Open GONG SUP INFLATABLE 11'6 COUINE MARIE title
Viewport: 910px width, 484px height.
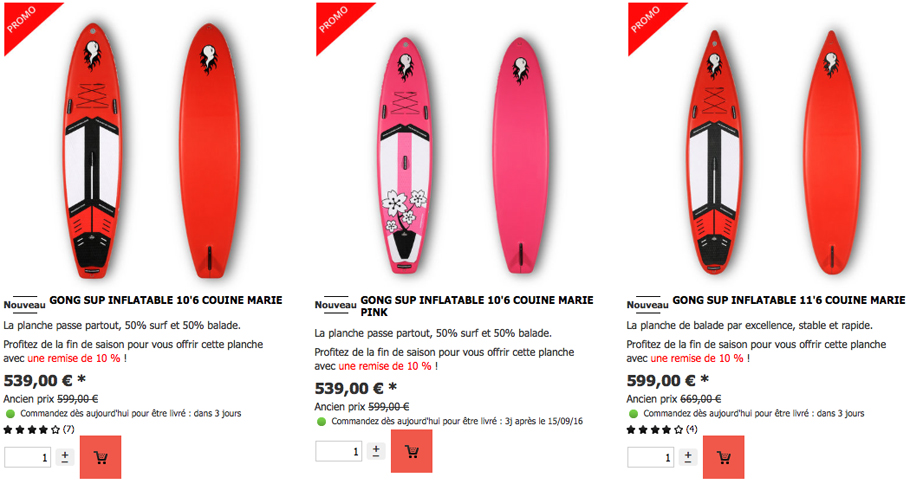pyautogui.click(x=789, y=300)
